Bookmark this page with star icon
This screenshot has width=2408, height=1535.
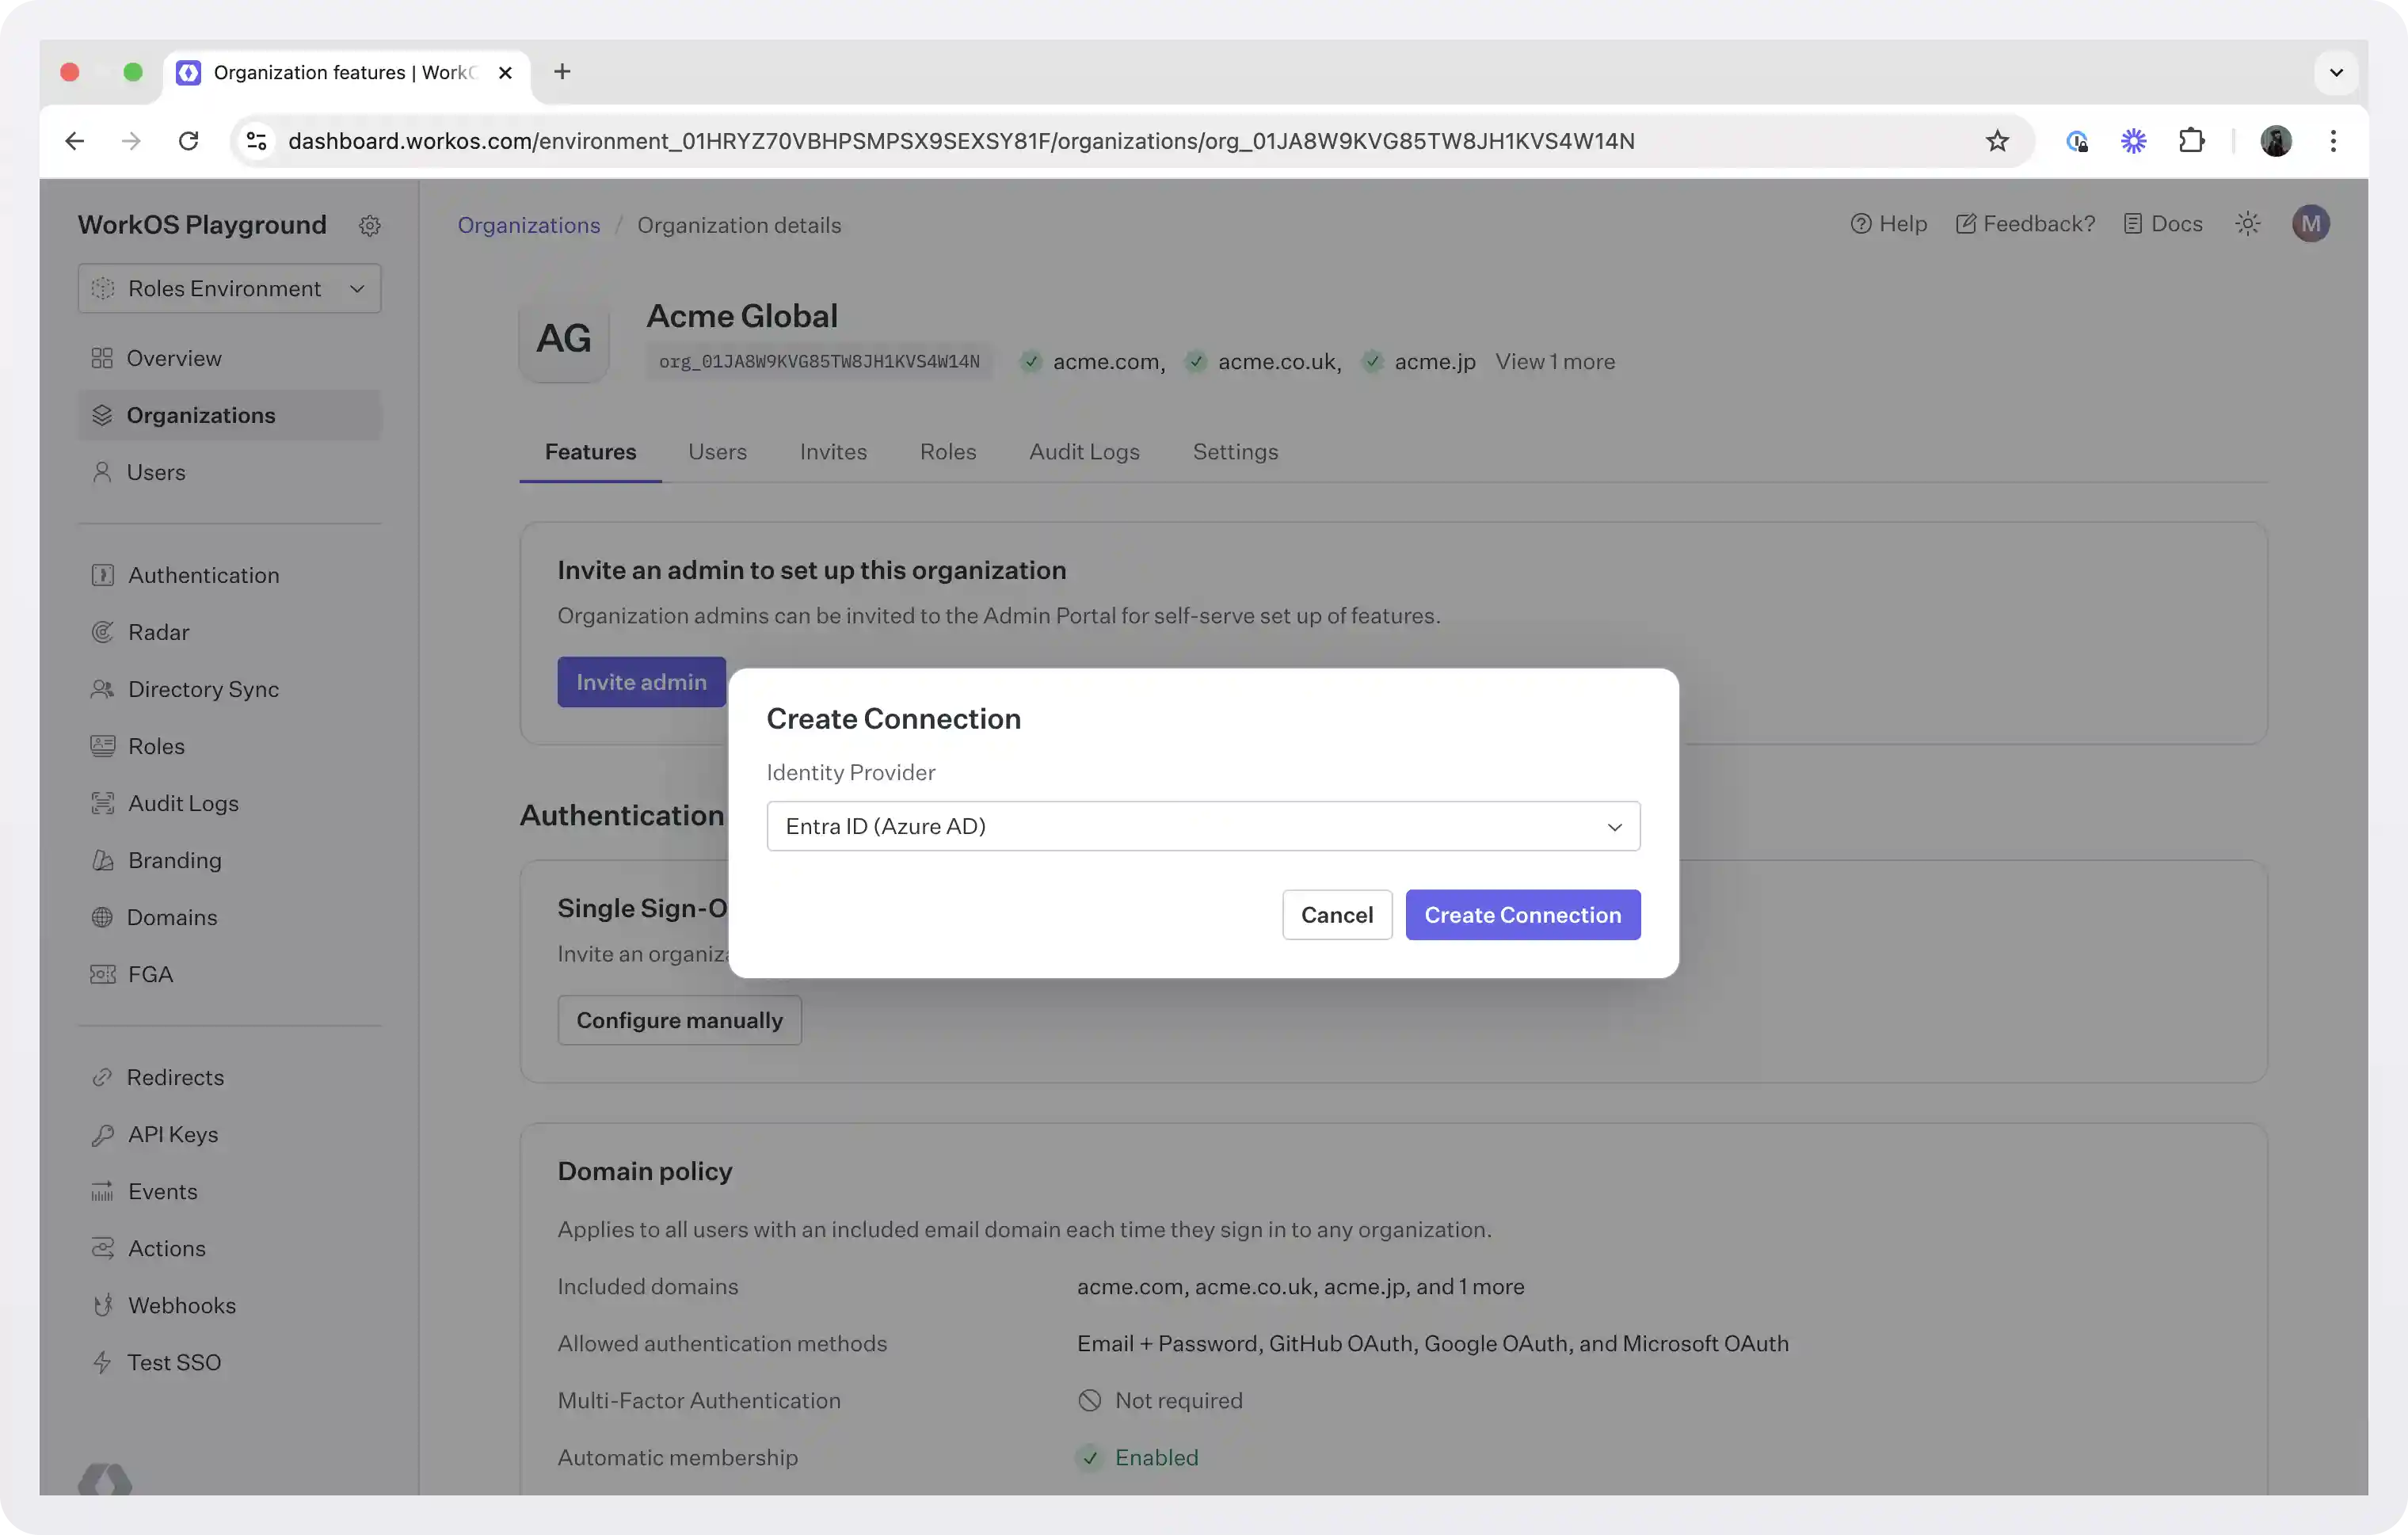[x=1996, y=141]
